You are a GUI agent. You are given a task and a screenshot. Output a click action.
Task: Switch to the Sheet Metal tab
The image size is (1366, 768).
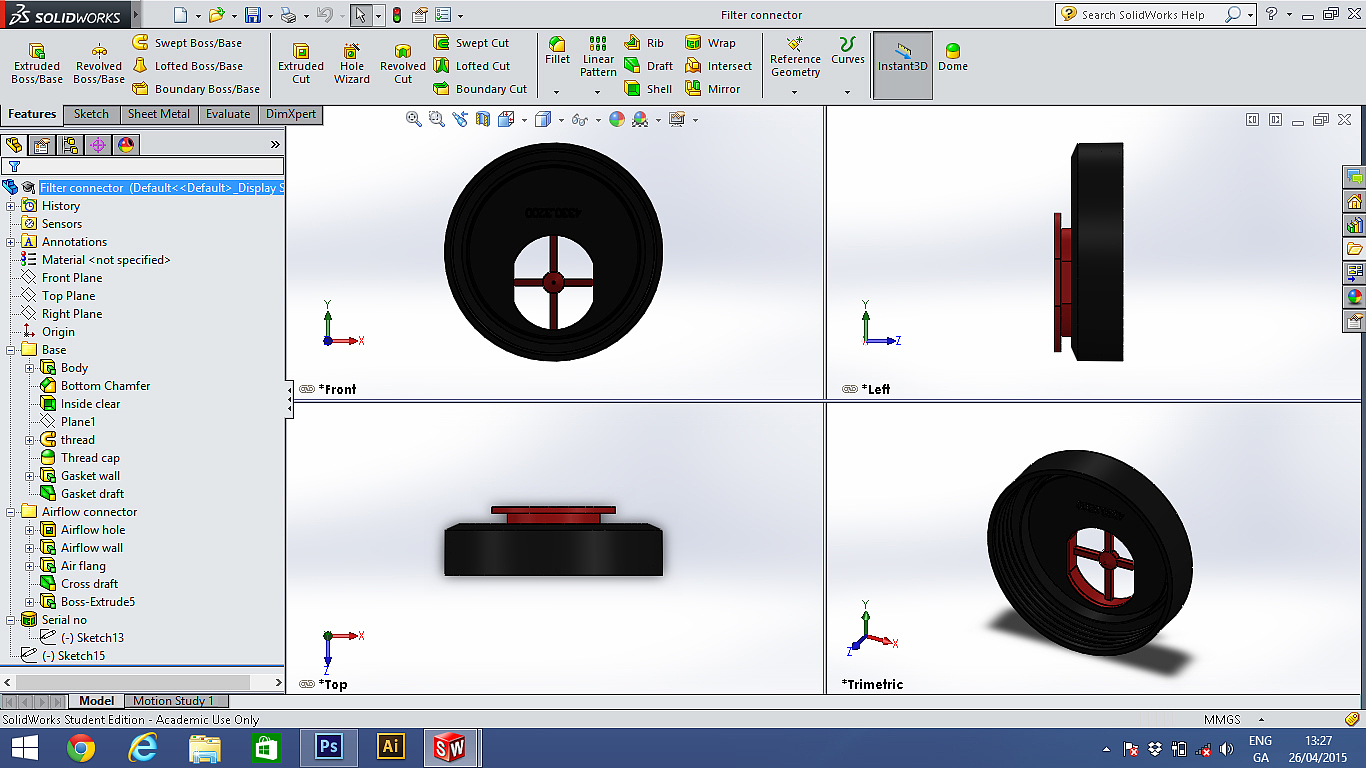tap(158, 114)
